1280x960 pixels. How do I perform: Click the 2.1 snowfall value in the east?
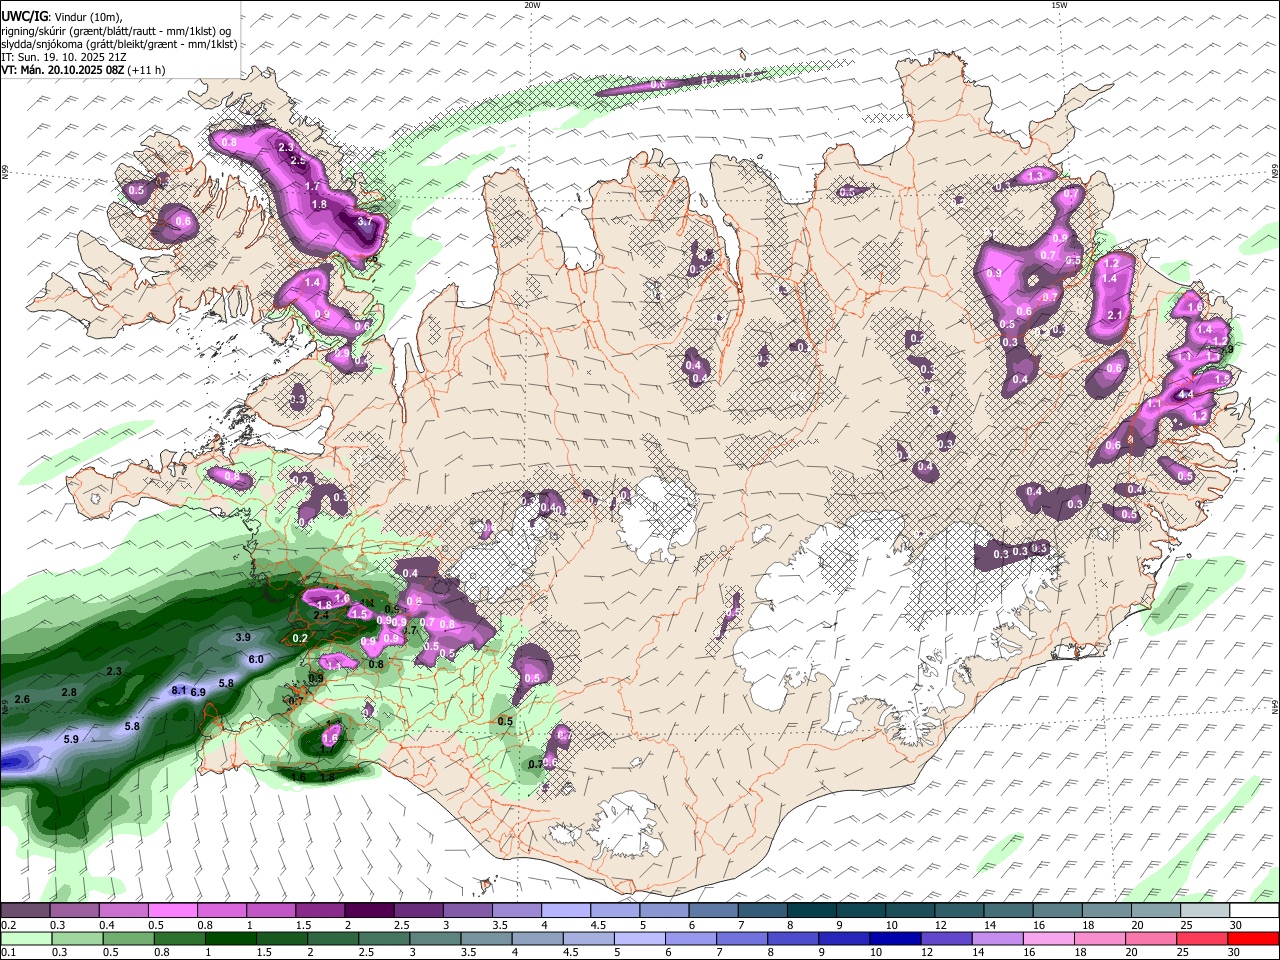[x=1117, y=315]
